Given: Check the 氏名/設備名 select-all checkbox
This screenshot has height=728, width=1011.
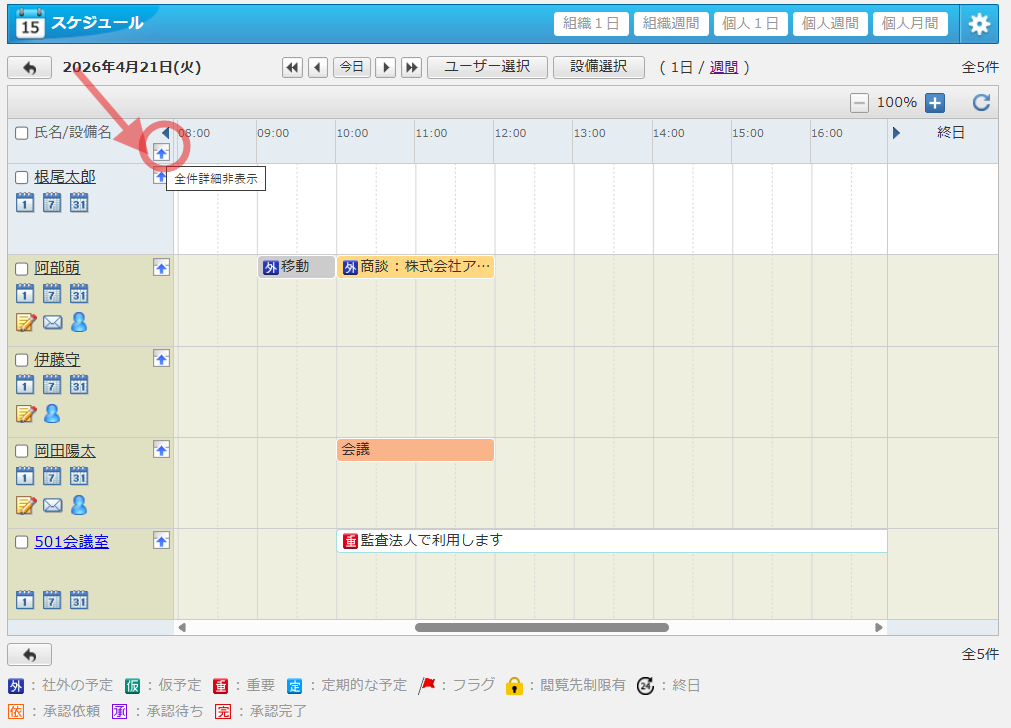Looking at the screenshot, I should tap(21, 133).
